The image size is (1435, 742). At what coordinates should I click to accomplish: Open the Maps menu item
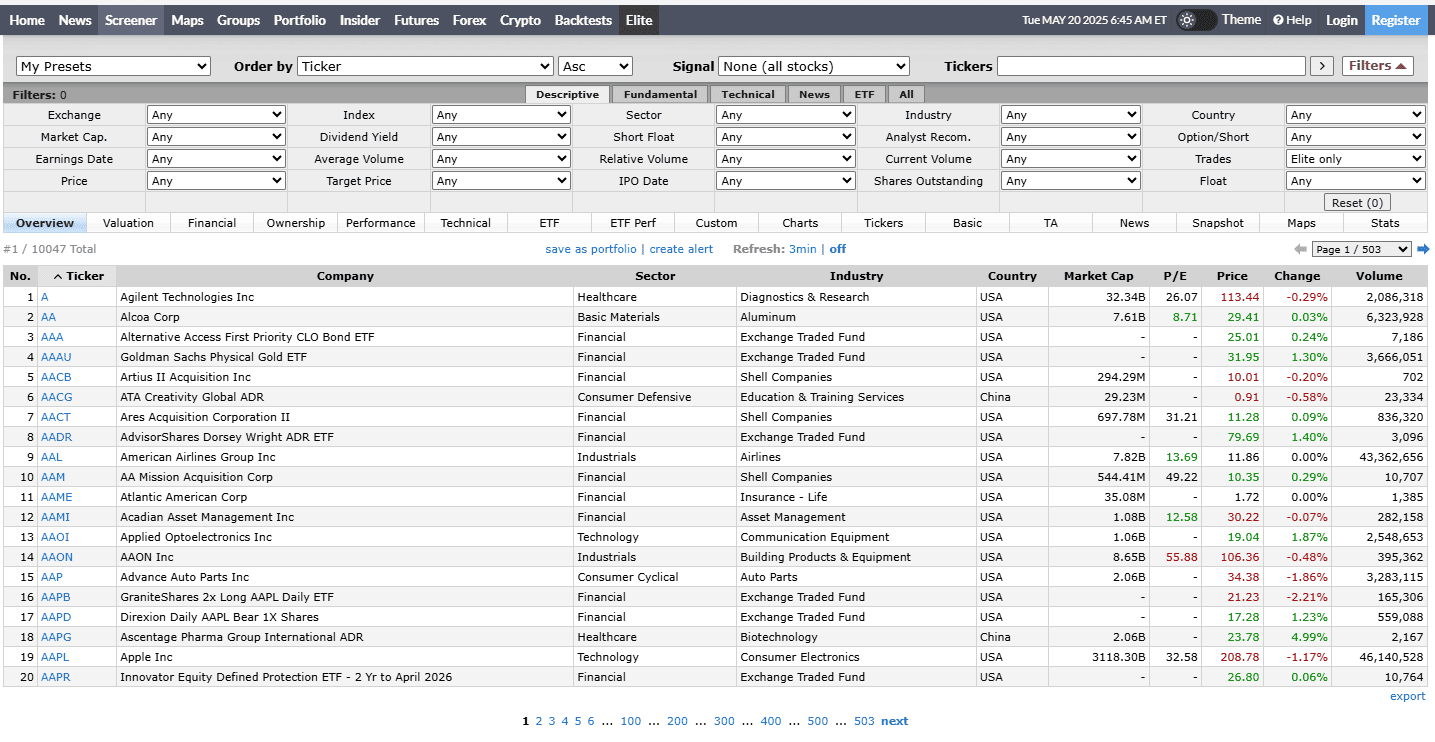(187, 20)
